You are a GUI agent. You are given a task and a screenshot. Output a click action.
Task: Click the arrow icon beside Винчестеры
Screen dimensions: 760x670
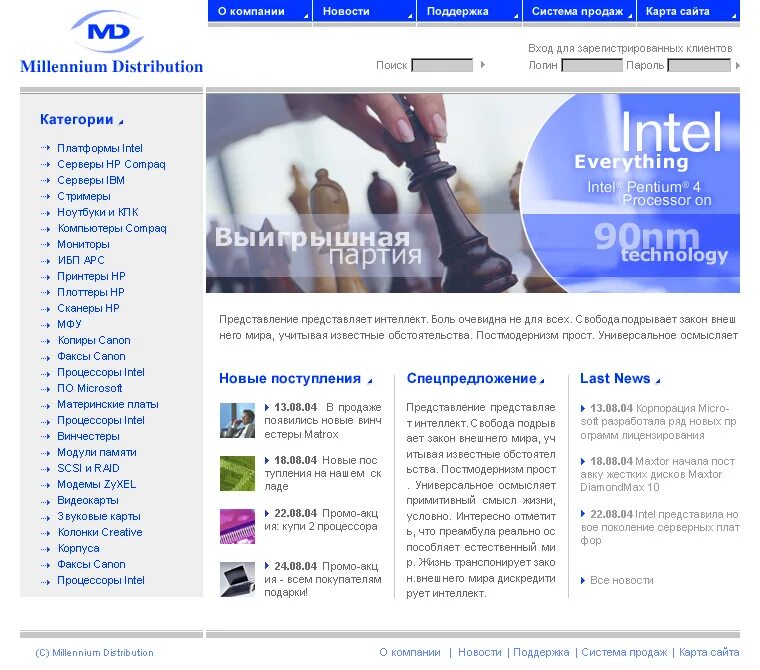(x=46, y=436)
